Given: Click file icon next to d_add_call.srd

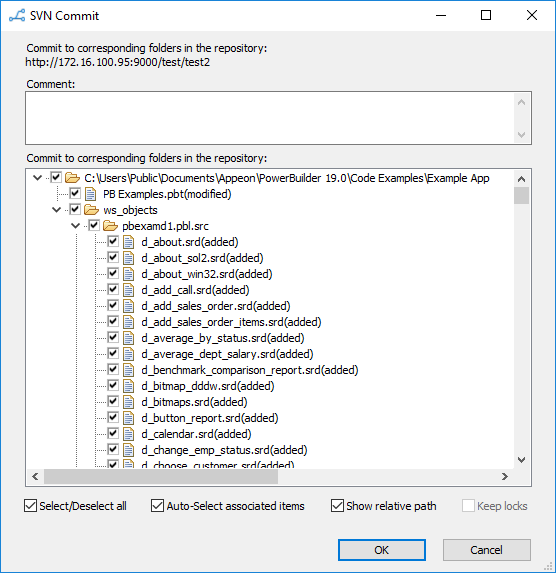Looking at the screenshot, I should pyautogui.click(x=128, y=290).
